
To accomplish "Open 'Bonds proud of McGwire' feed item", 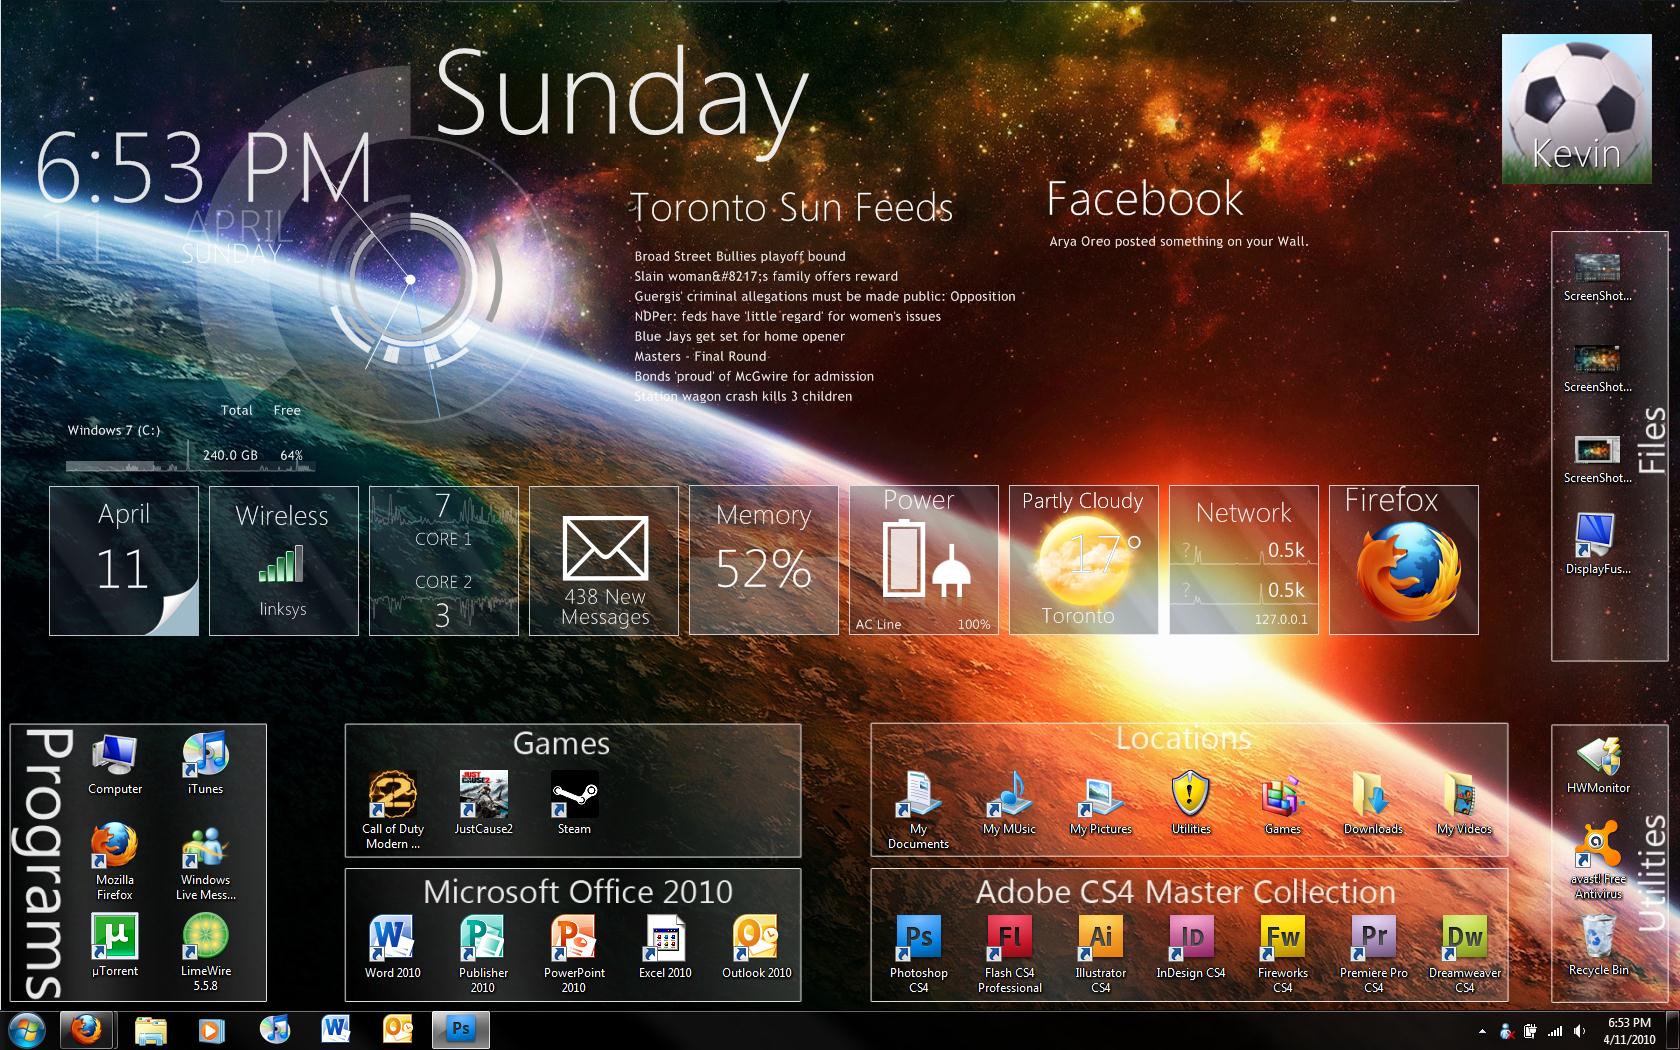I will (754, 376).
